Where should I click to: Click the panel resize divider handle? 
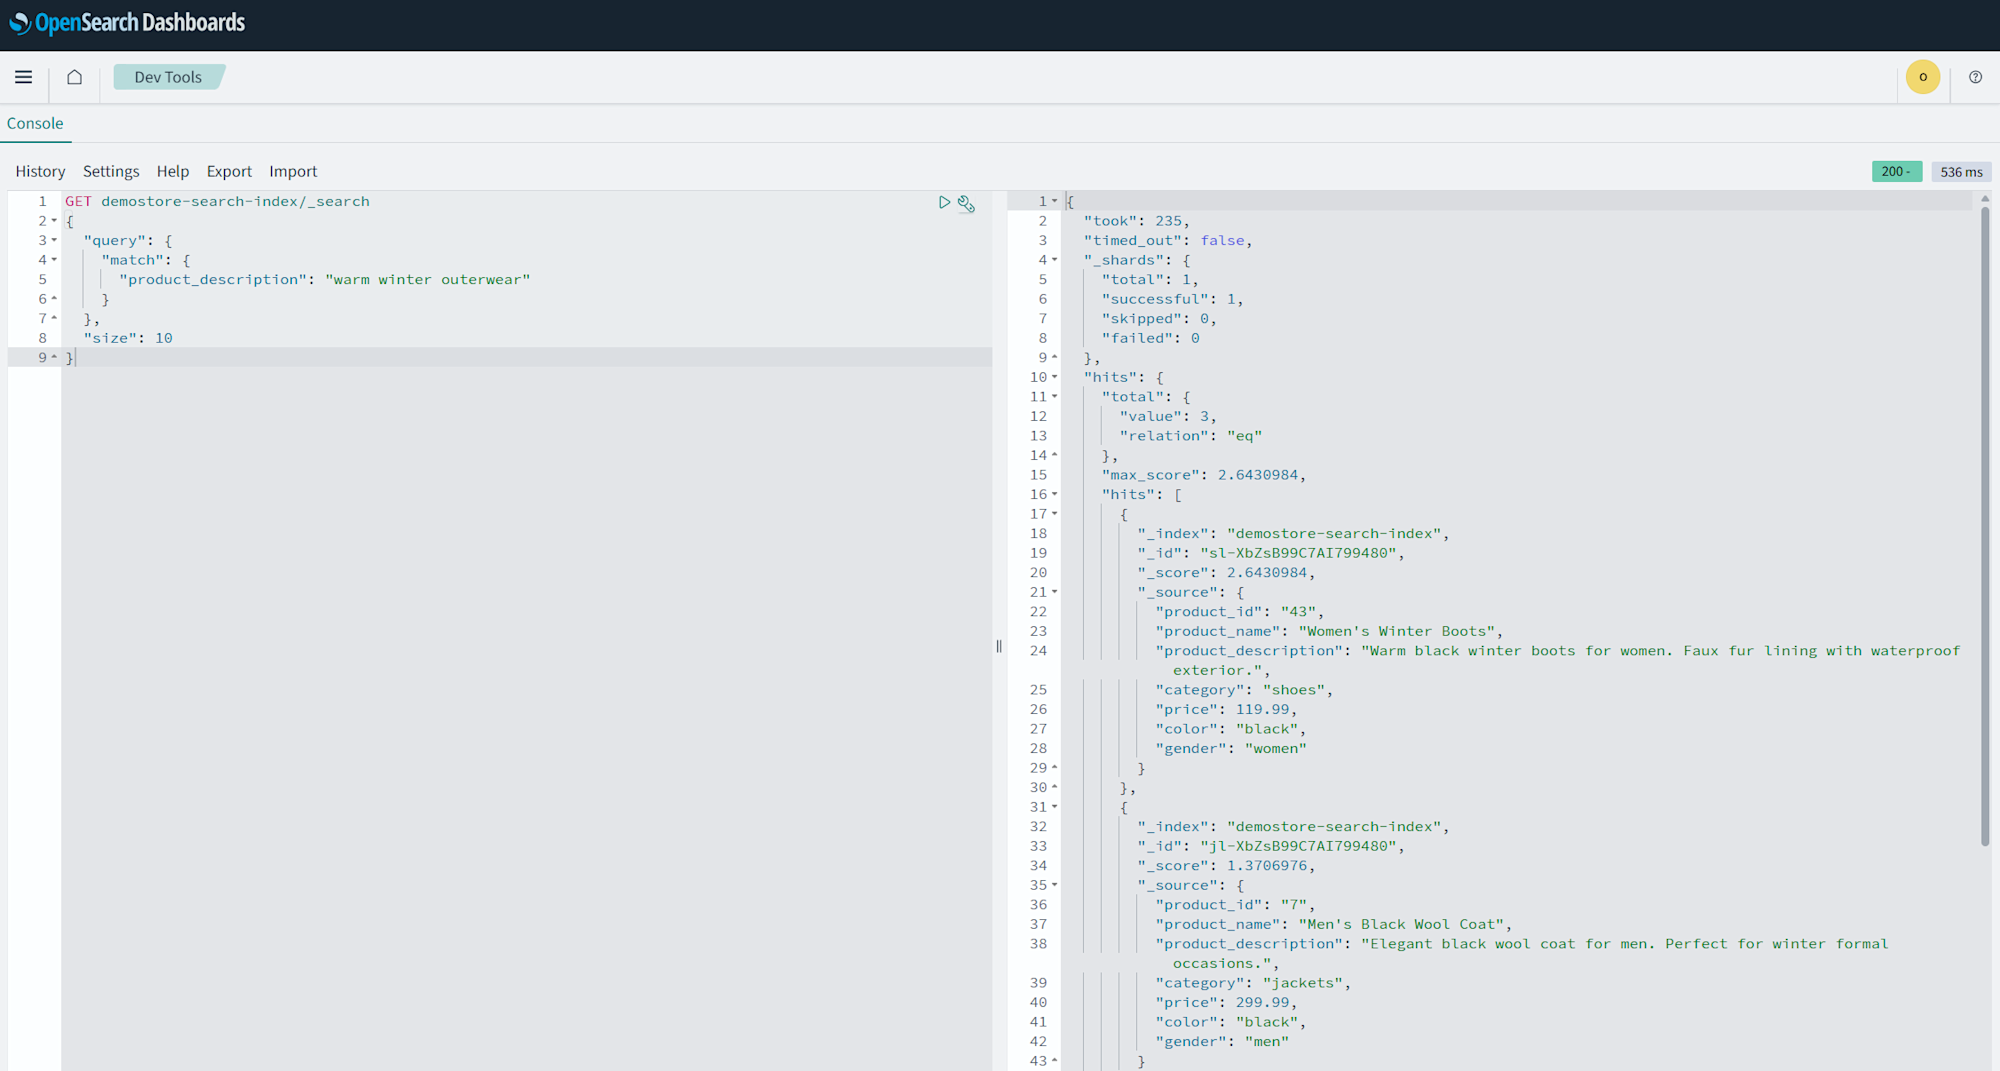[x=999, y=646]
